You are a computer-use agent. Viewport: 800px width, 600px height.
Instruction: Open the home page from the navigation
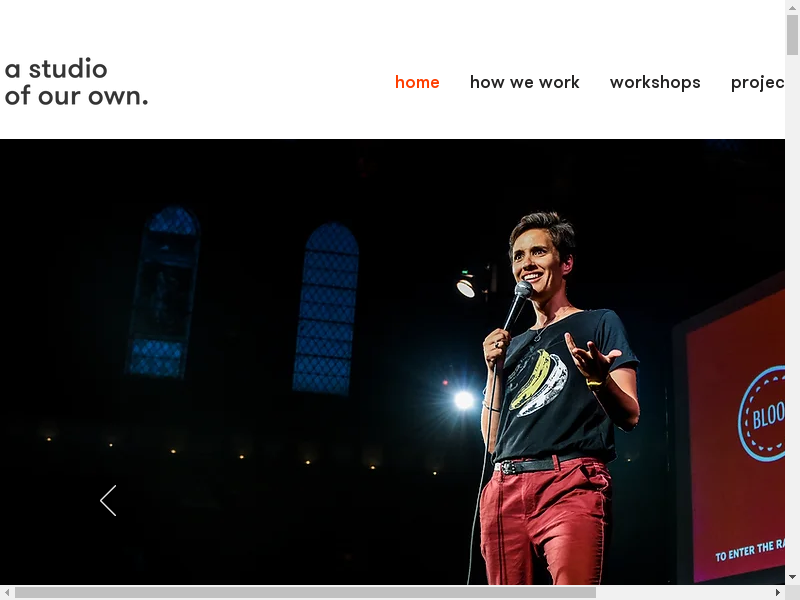pyautogui.click(x=417, y=82)
